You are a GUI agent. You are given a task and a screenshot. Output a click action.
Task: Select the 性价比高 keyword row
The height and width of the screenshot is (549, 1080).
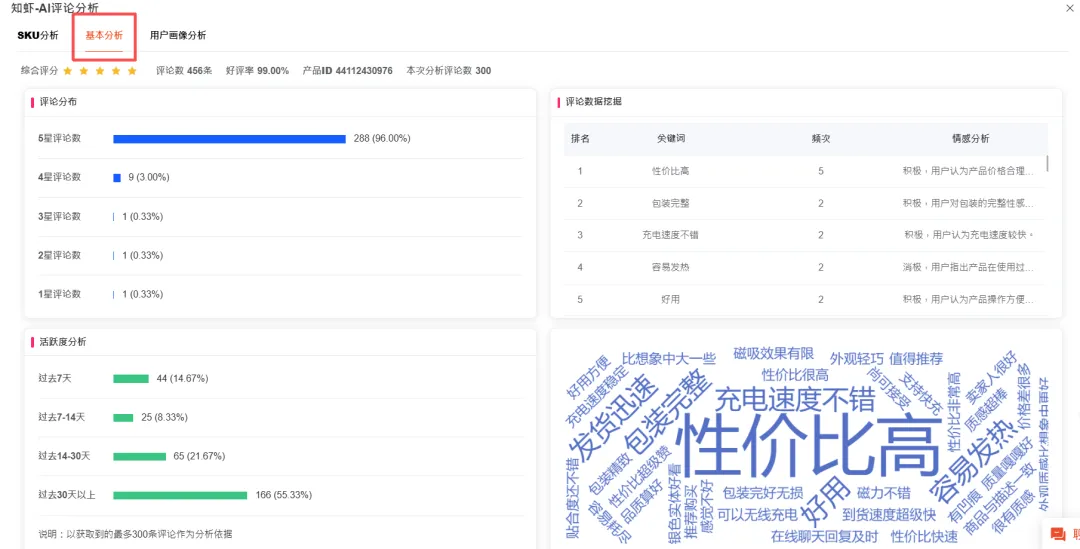(804, 171)
